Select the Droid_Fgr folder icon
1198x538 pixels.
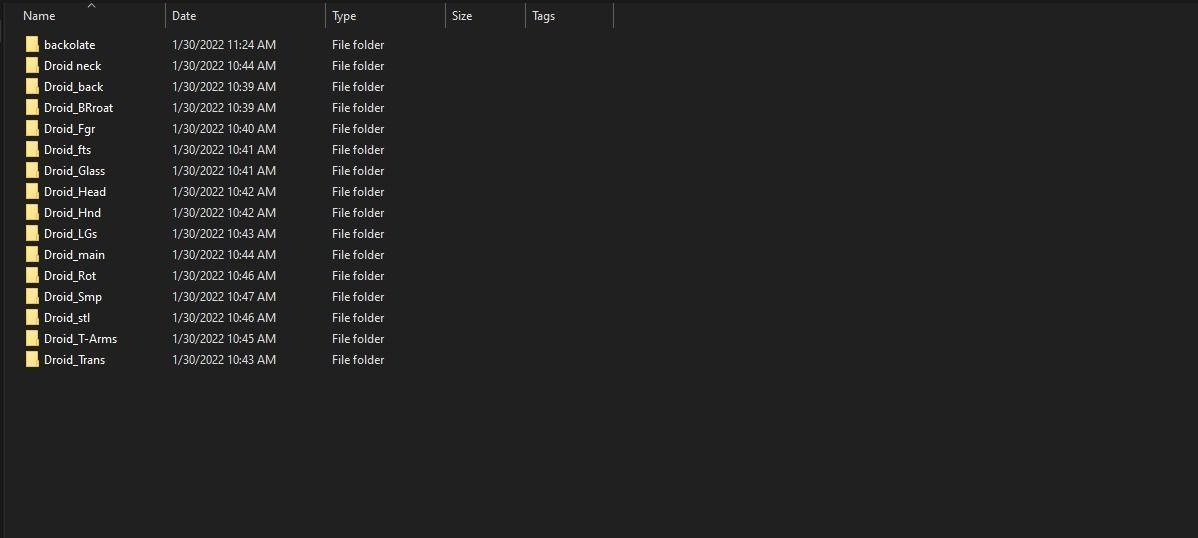pyautogui.click(x=31, y=128)
